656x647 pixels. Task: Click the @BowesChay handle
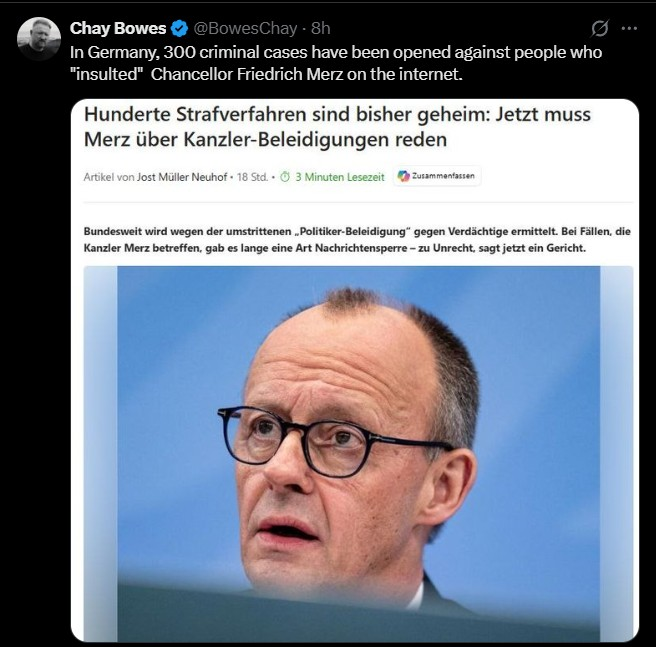245,28
